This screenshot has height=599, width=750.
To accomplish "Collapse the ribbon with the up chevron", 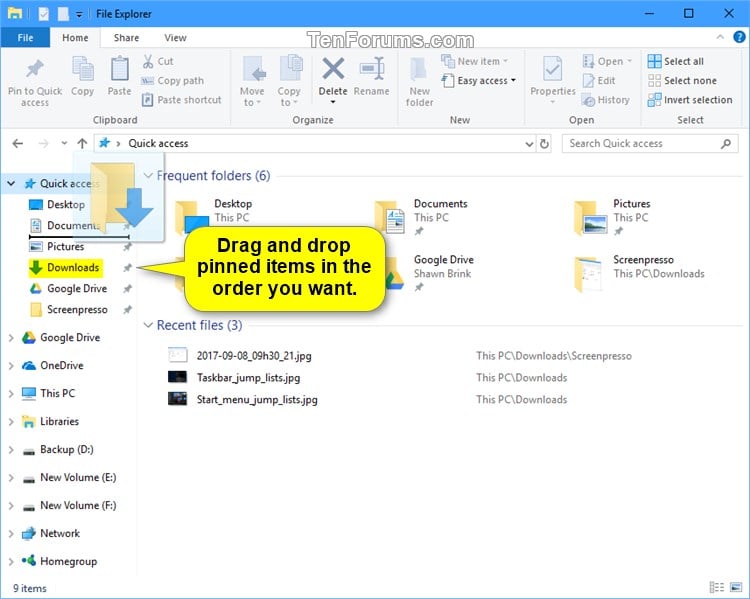I will [x=720, y=37].
